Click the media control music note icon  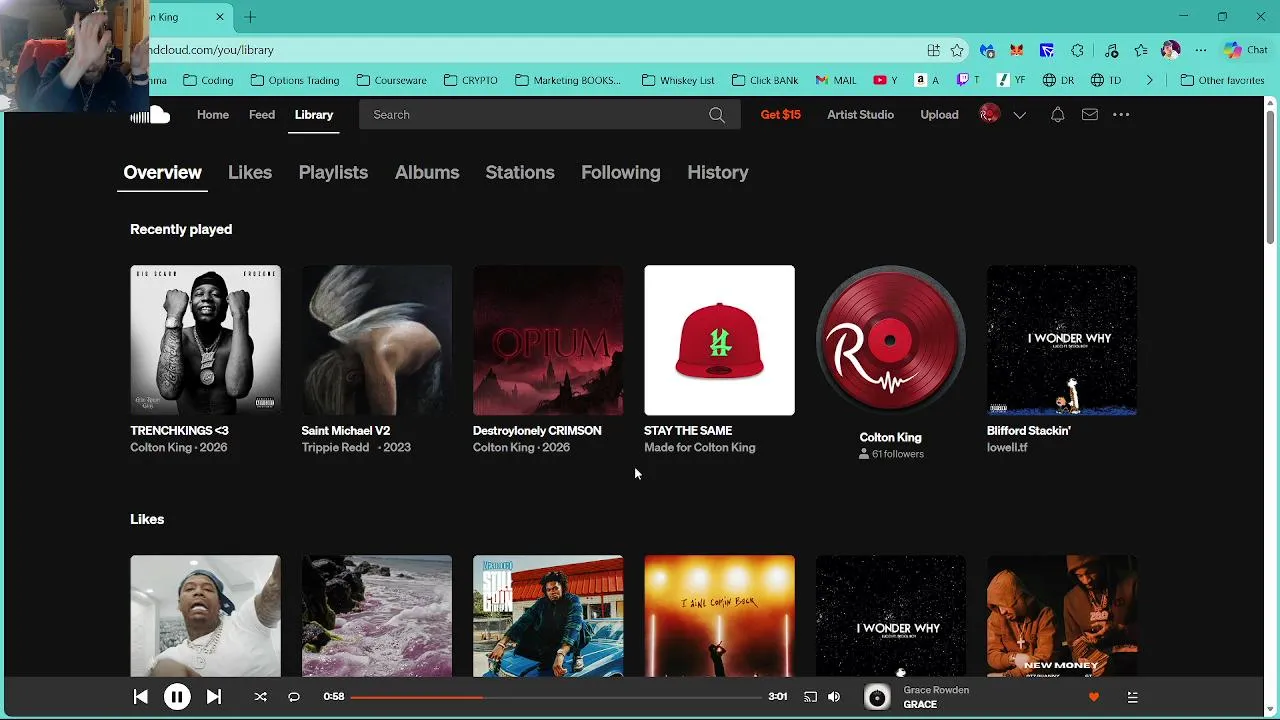point(1111,50)
